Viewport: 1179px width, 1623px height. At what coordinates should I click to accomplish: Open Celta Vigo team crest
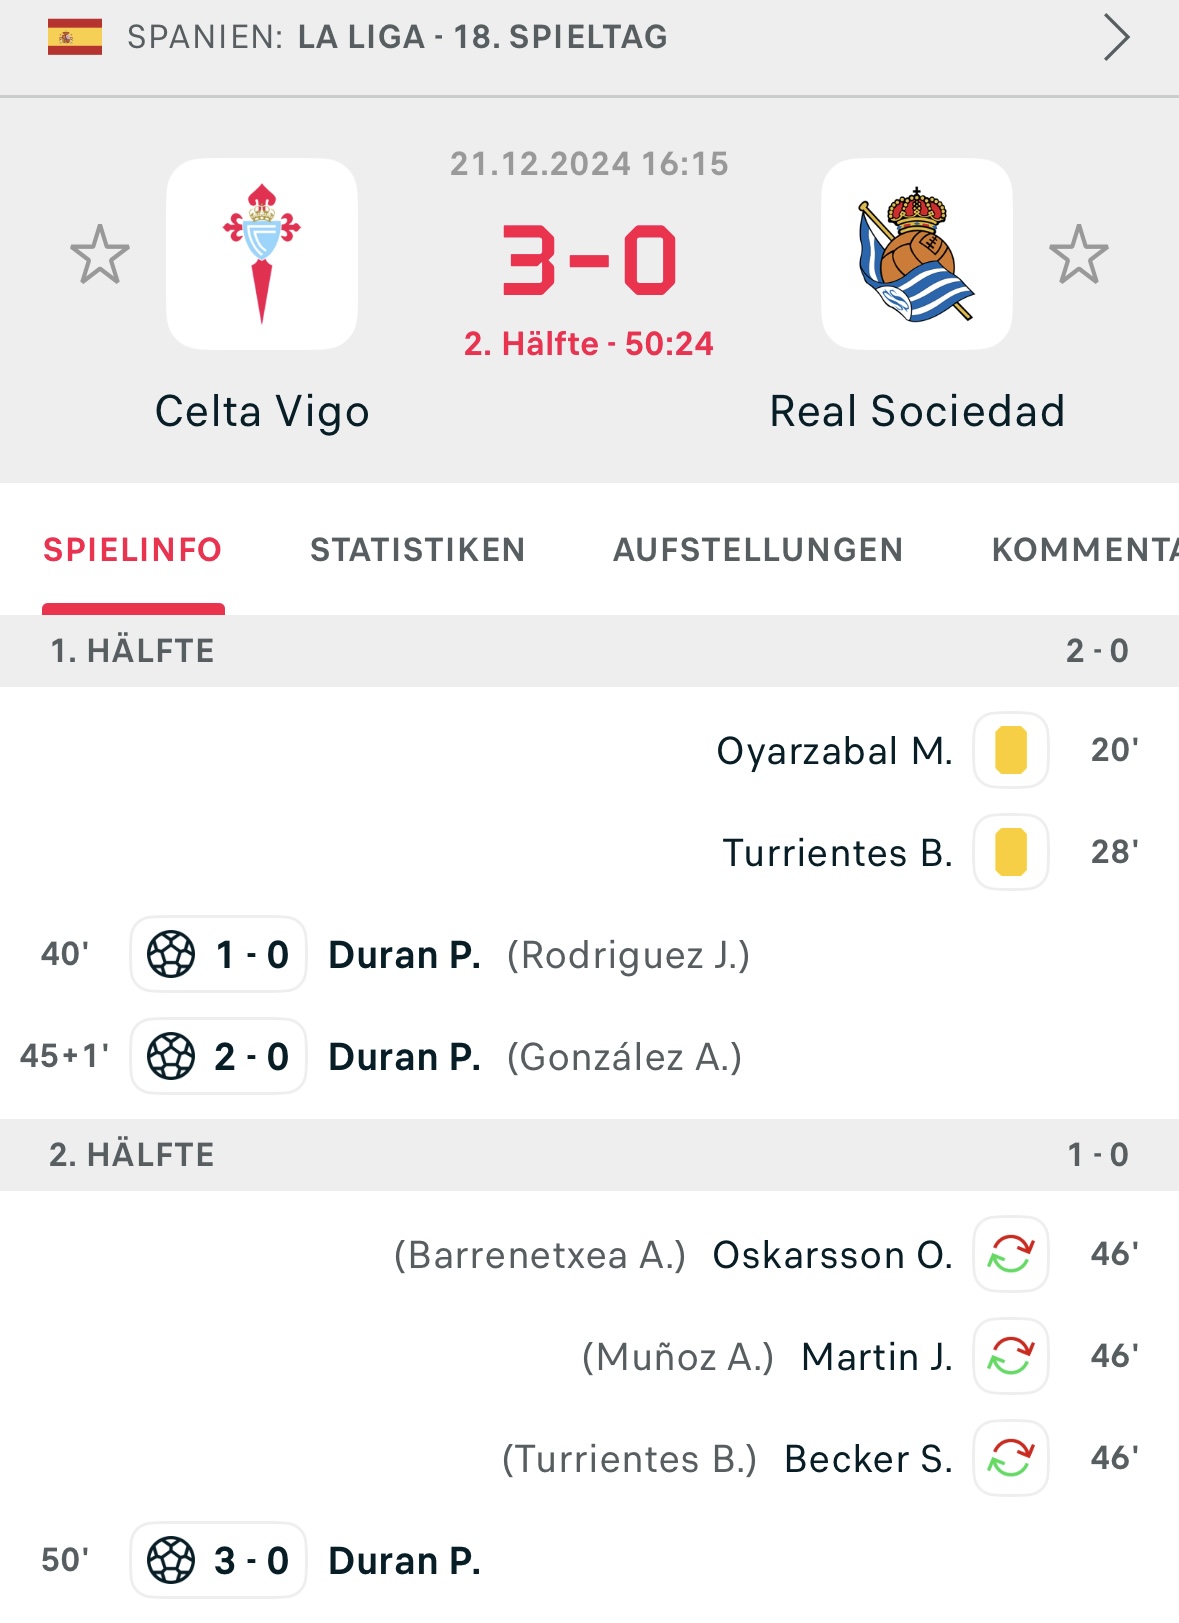(262, 254)
